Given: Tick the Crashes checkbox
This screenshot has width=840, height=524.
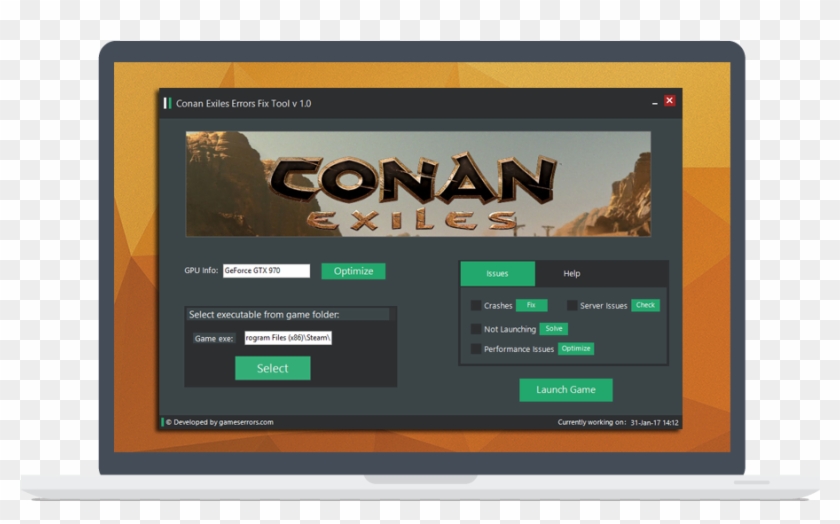Looking at the screenshot, I should click(x=475, y=305).
